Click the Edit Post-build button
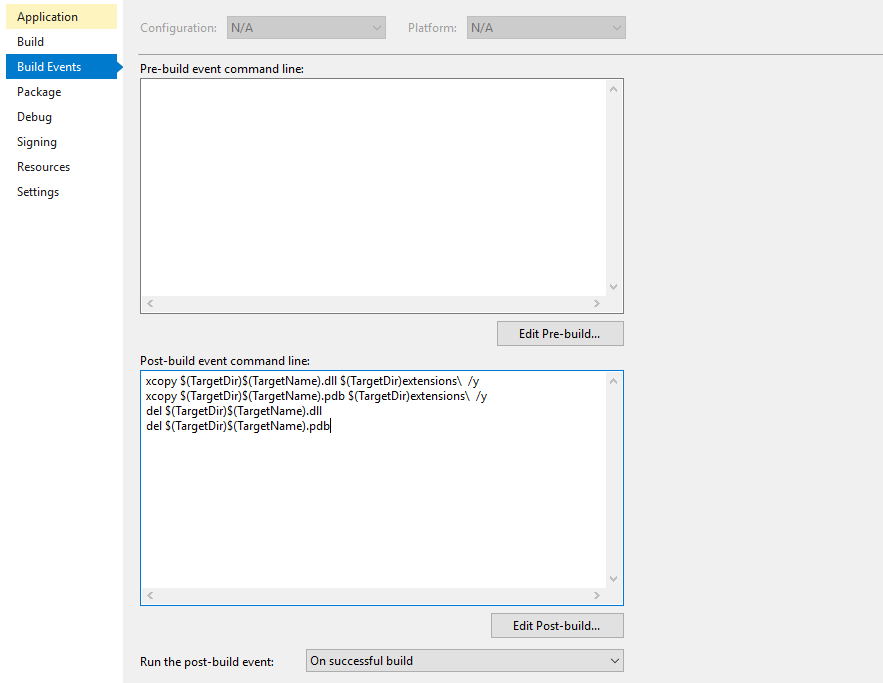Image resolution: width=883 pixels, height=683 pixels. tap(557, 626)
